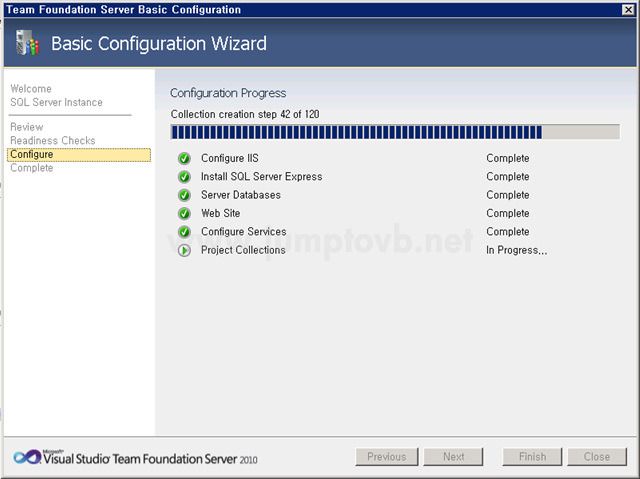Click the green check icon beside Web Site

(184, 213)
